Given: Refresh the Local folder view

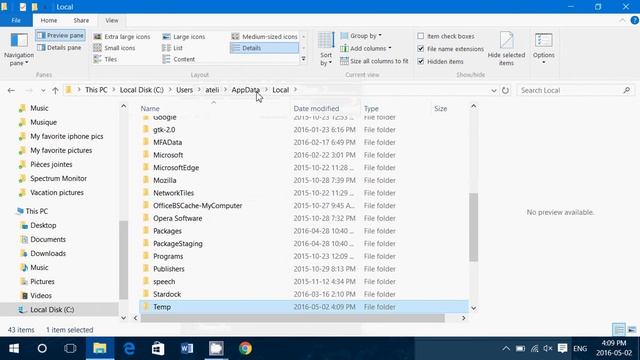Looking at the screenshot, I should [x=505, y=90].
